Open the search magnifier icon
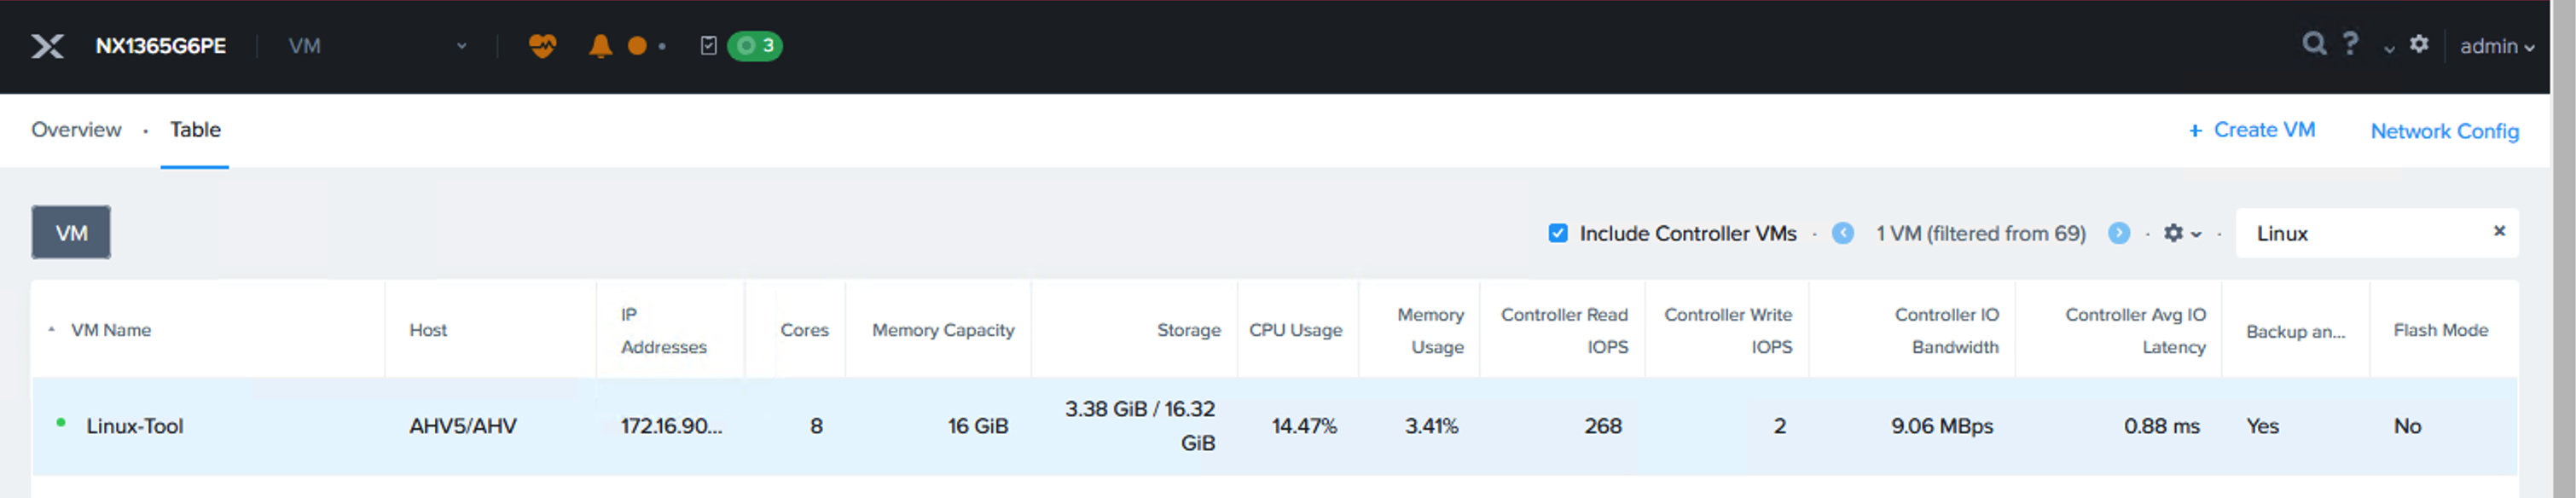 (x=2313, y=44)
